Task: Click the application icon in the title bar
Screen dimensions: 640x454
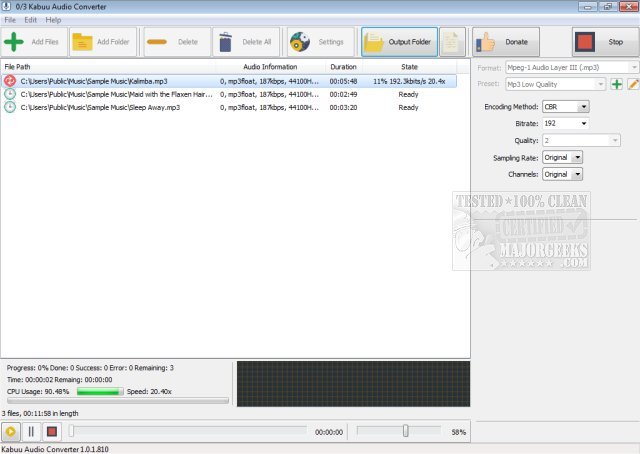Action: [6, 6]
